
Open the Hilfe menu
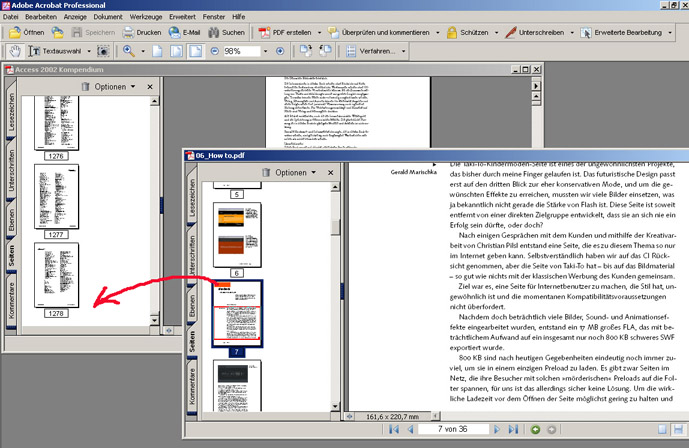(239, 17)
